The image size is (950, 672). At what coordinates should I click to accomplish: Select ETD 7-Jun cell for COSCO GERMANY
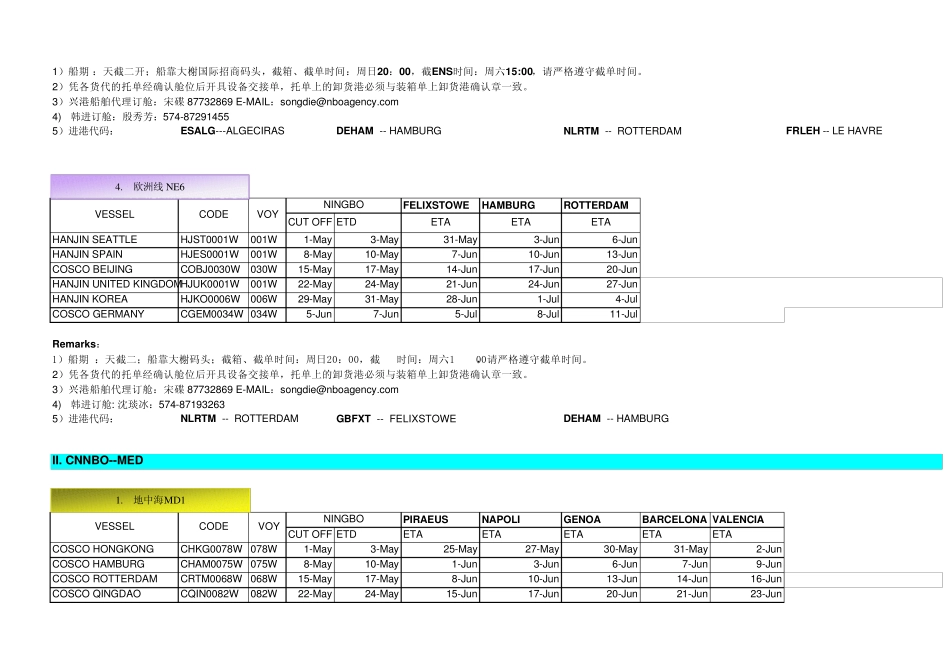click(x=367, y=314)
